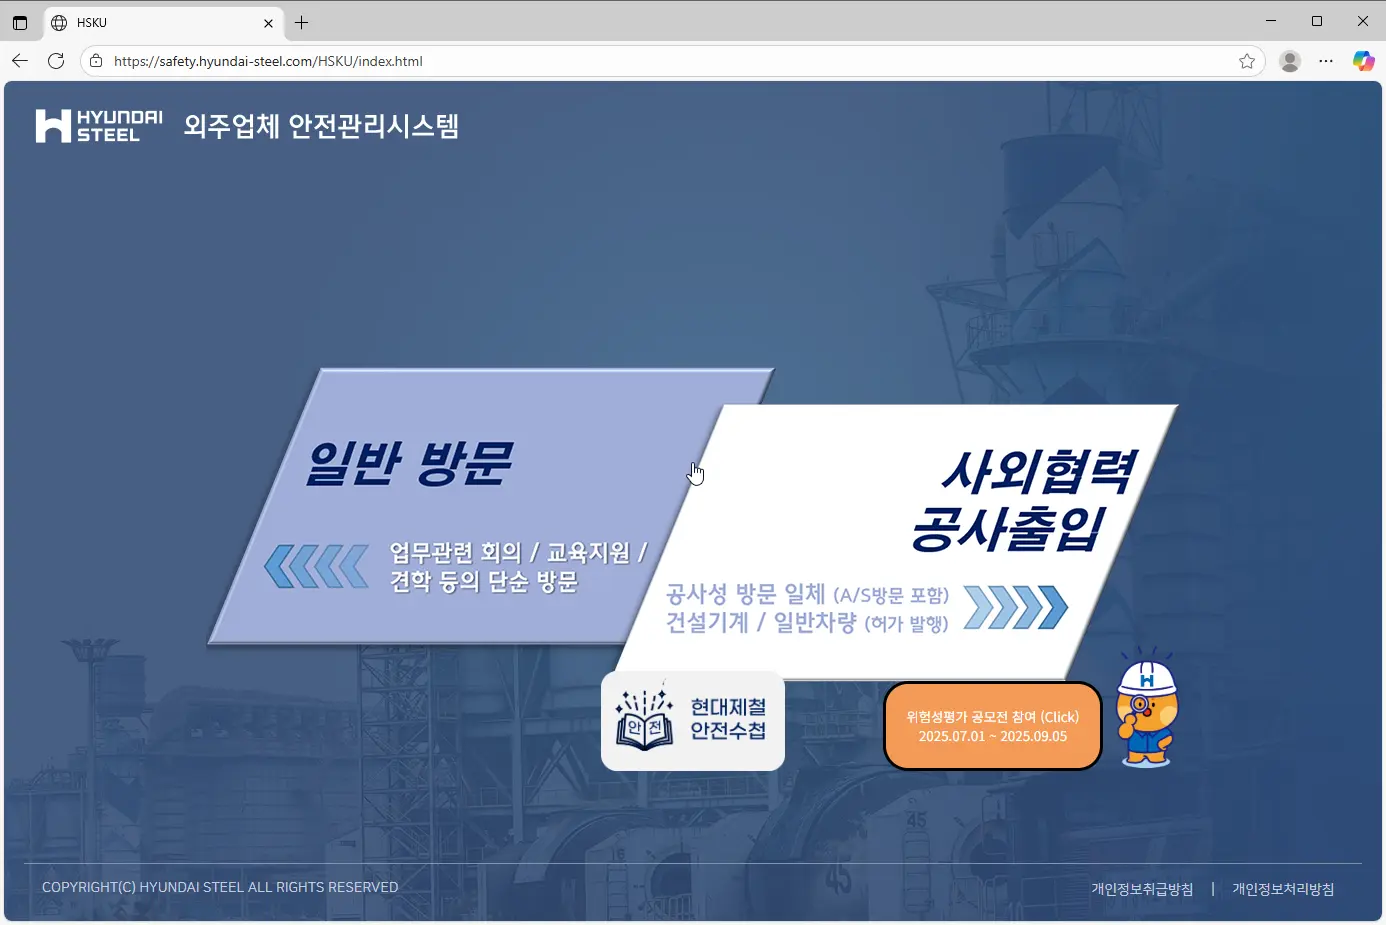
Task: Click the left-pointing chevron arrows
Action: pos(316,567)
